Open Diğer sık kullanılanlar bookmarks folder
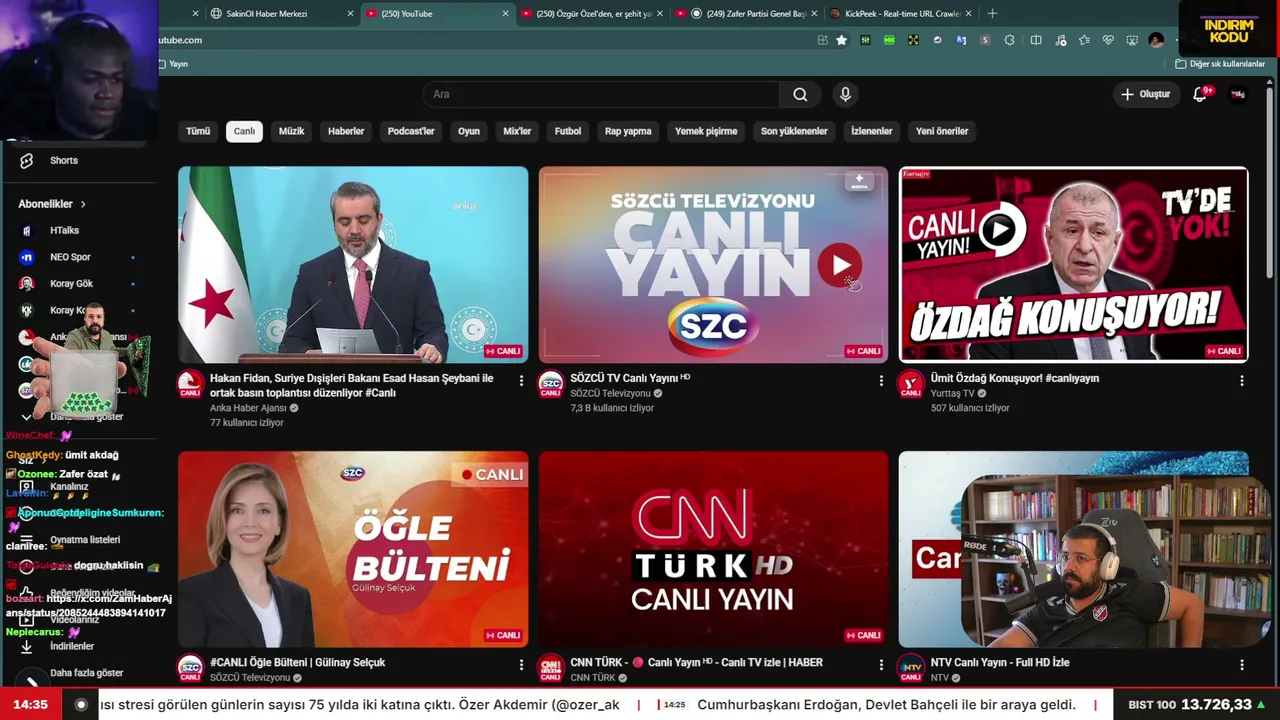This screenshot has height=720, width=1280. 1220,64
